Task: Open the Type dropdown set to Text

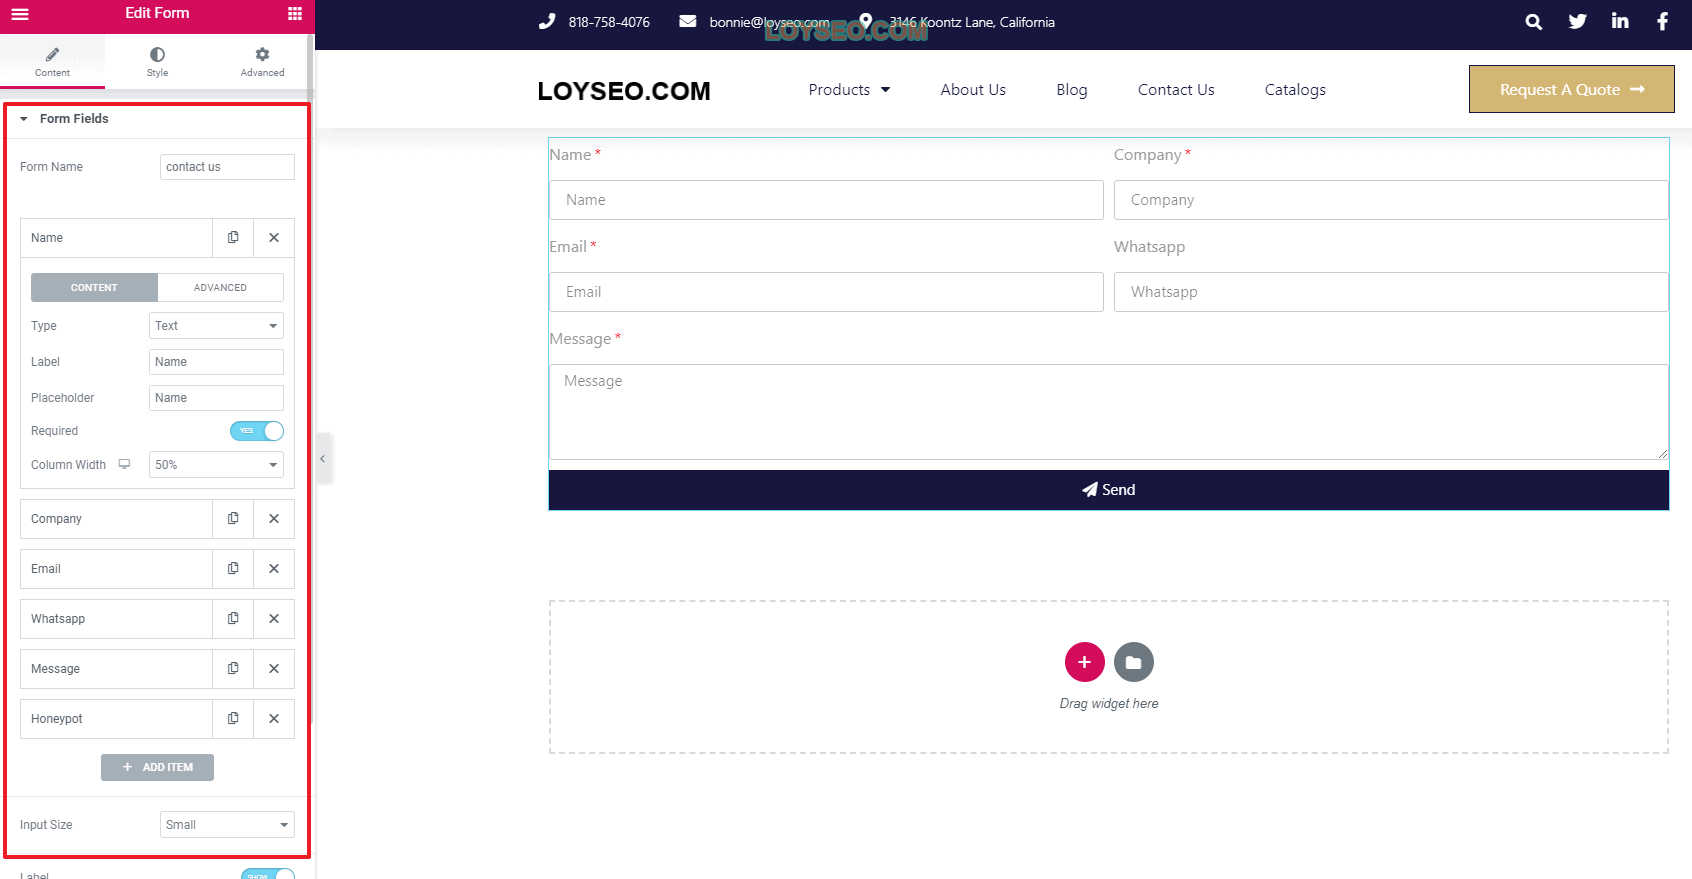Action: coord(216,326)
